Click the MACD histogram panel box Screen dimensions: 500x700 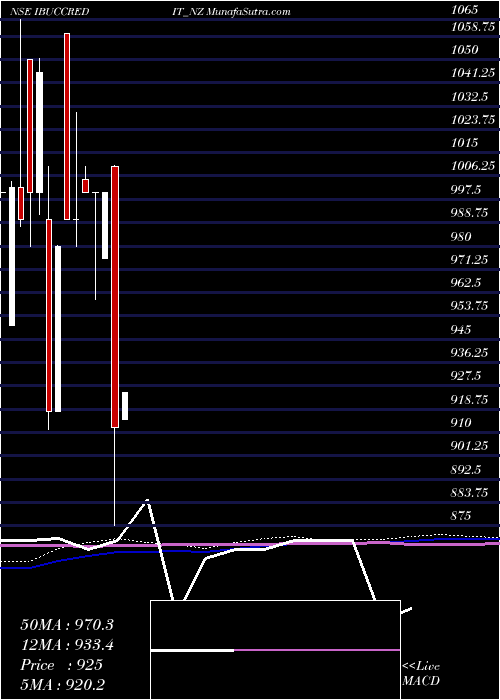275,650
